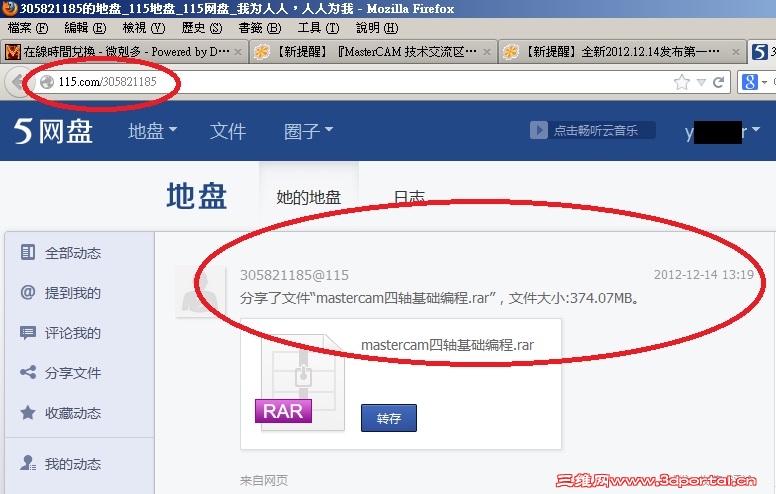Switch to the 在線時間兌換 tab

tap(124, 51)
